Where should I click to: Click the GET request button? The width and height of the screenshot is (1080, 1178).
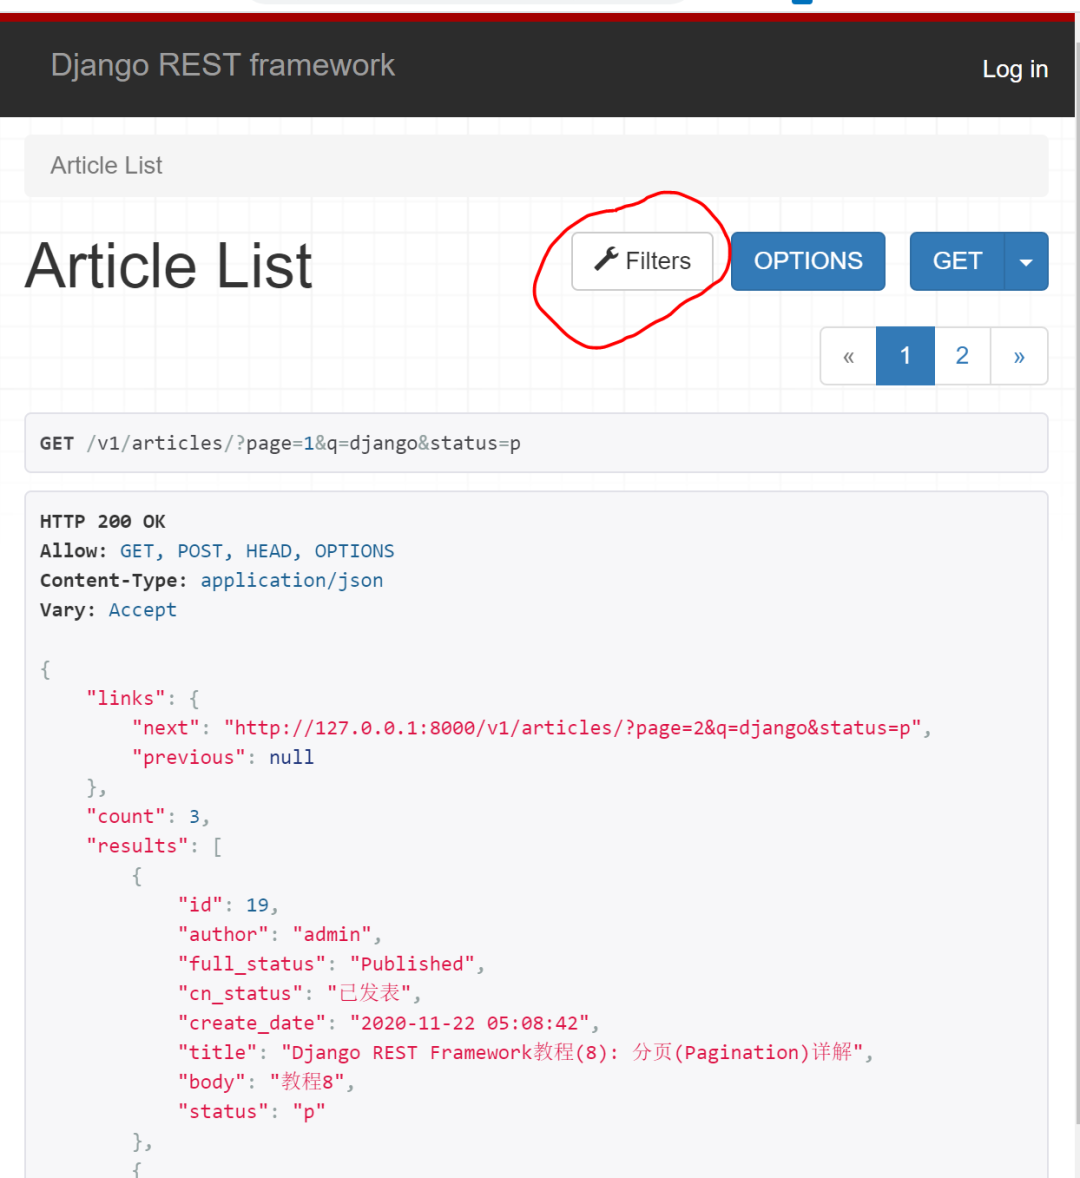957,261
